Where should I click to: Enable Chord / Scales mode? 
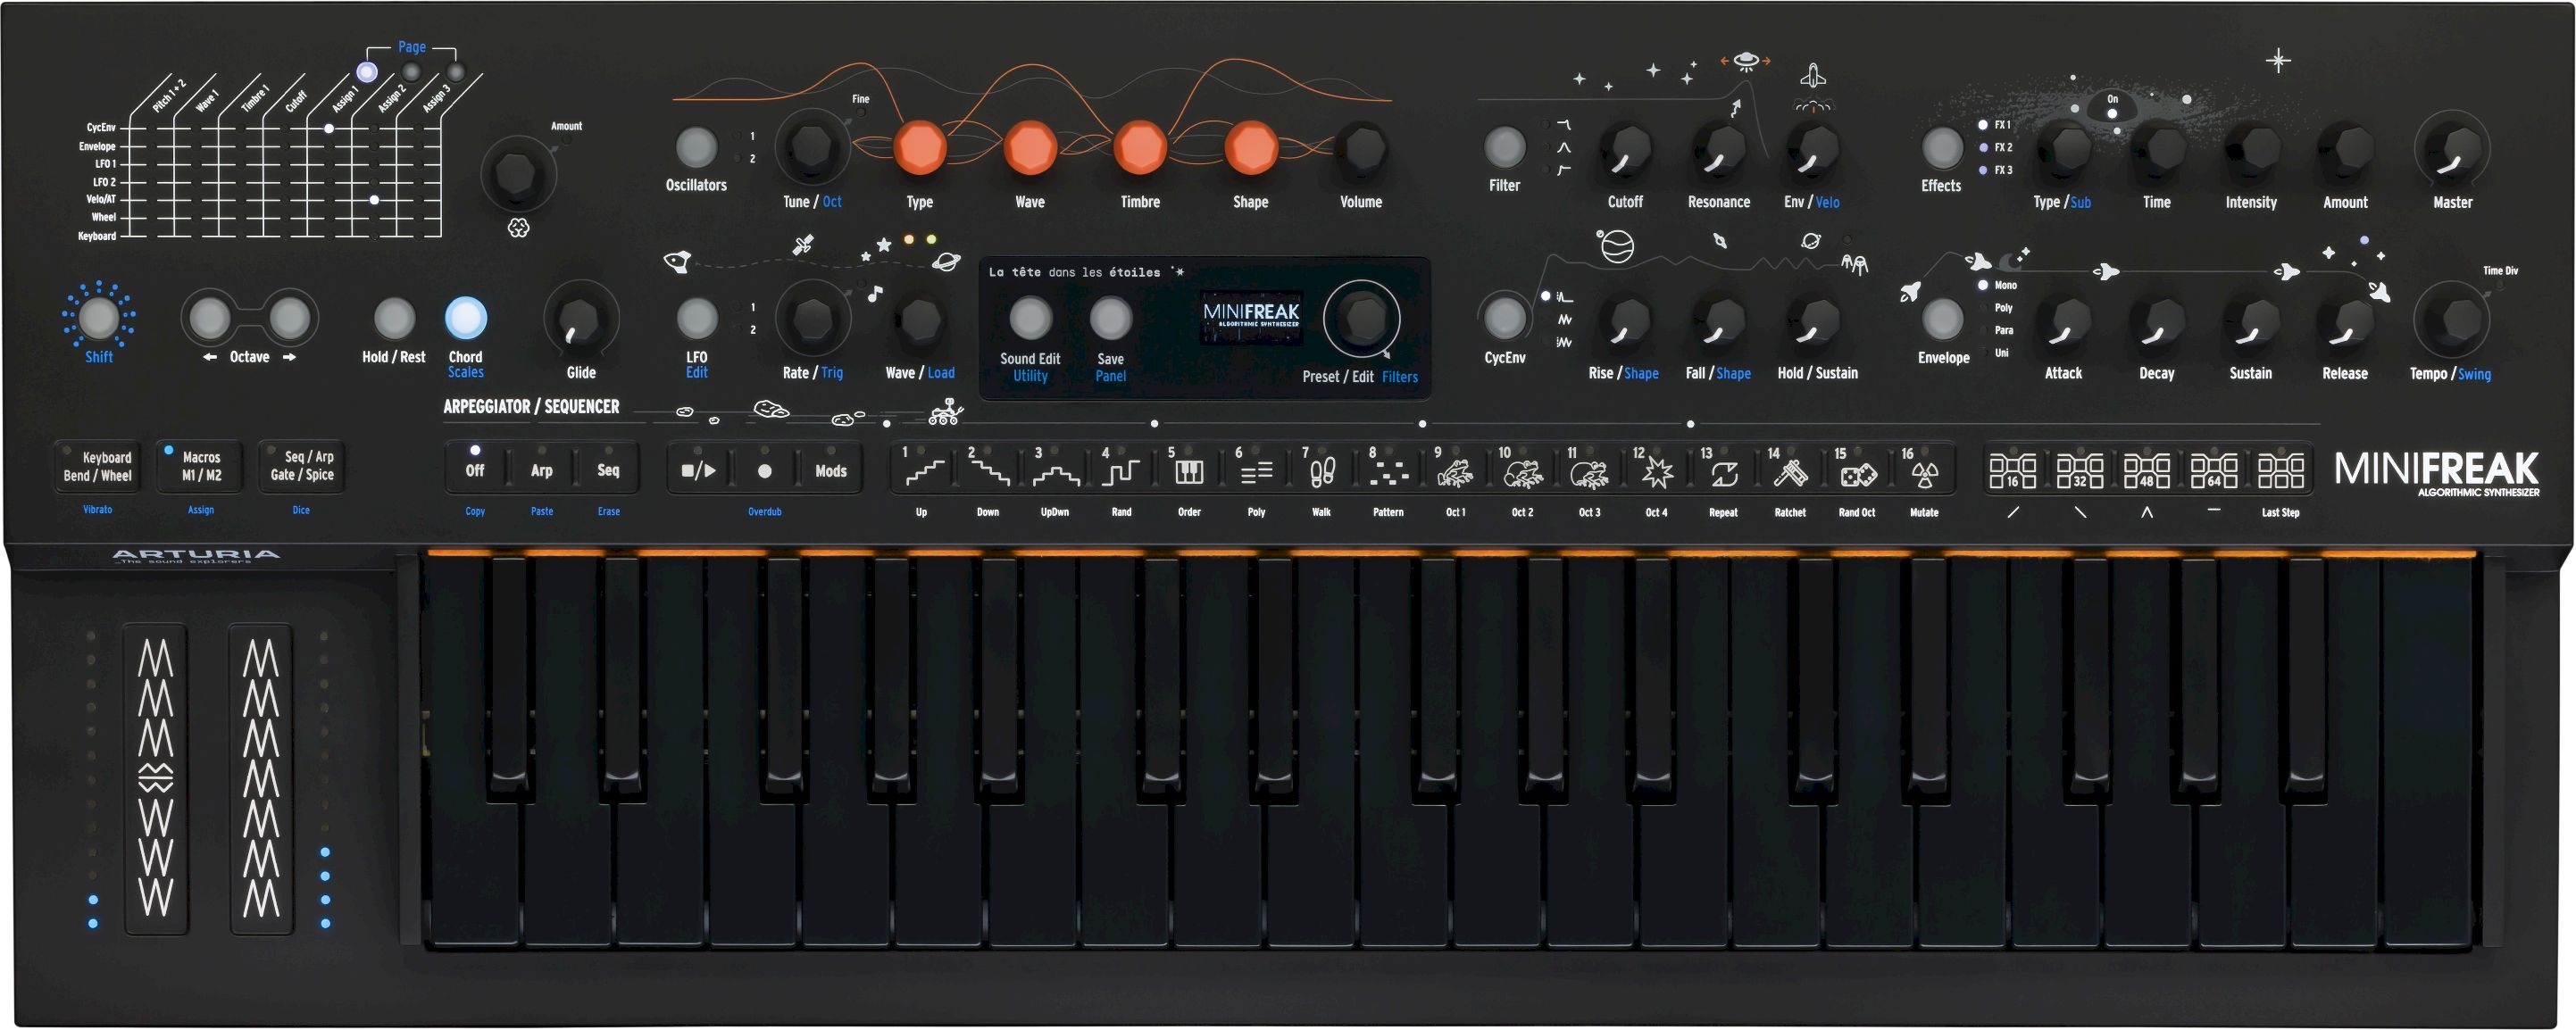[x=466, y=318]
